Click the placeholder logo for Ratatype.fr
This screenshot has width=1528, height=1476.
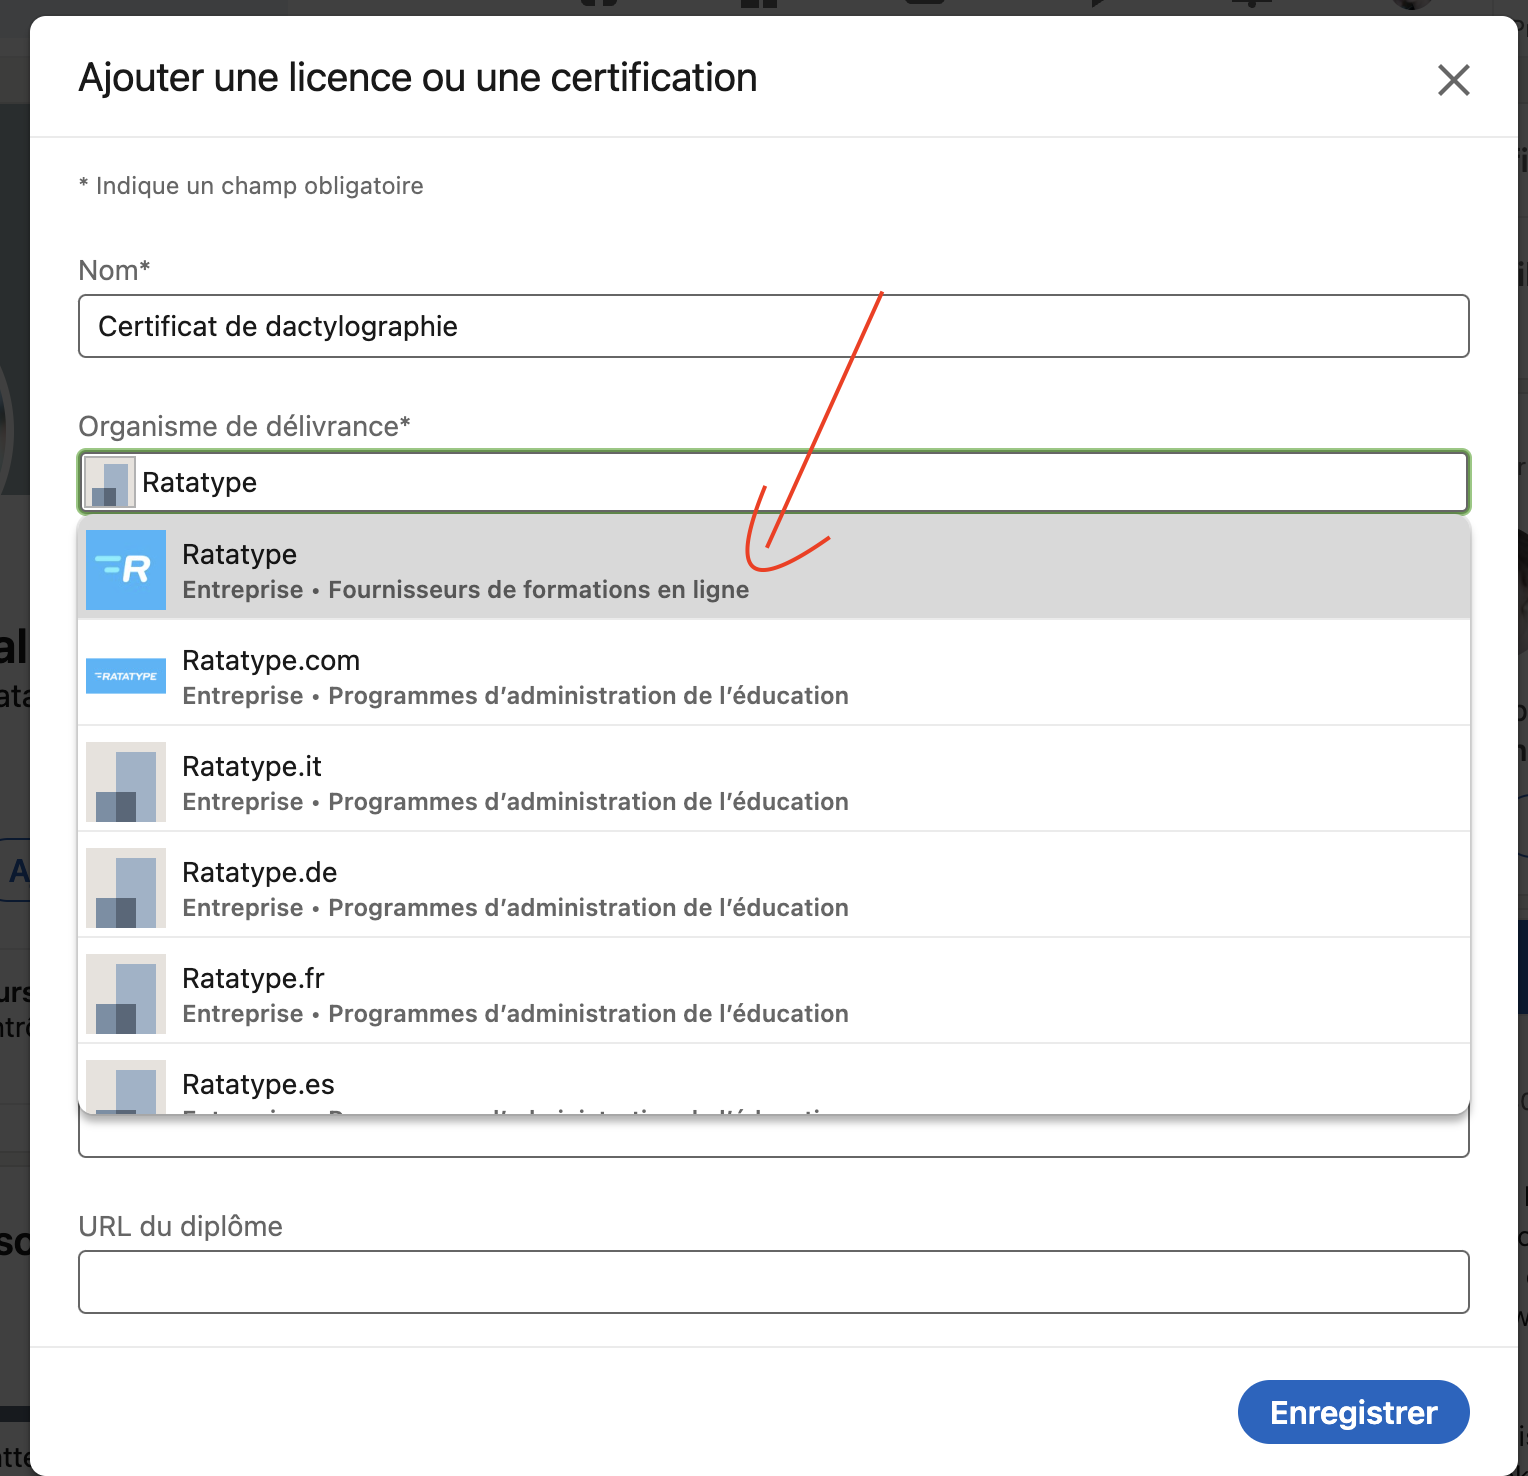coord(126,994)
